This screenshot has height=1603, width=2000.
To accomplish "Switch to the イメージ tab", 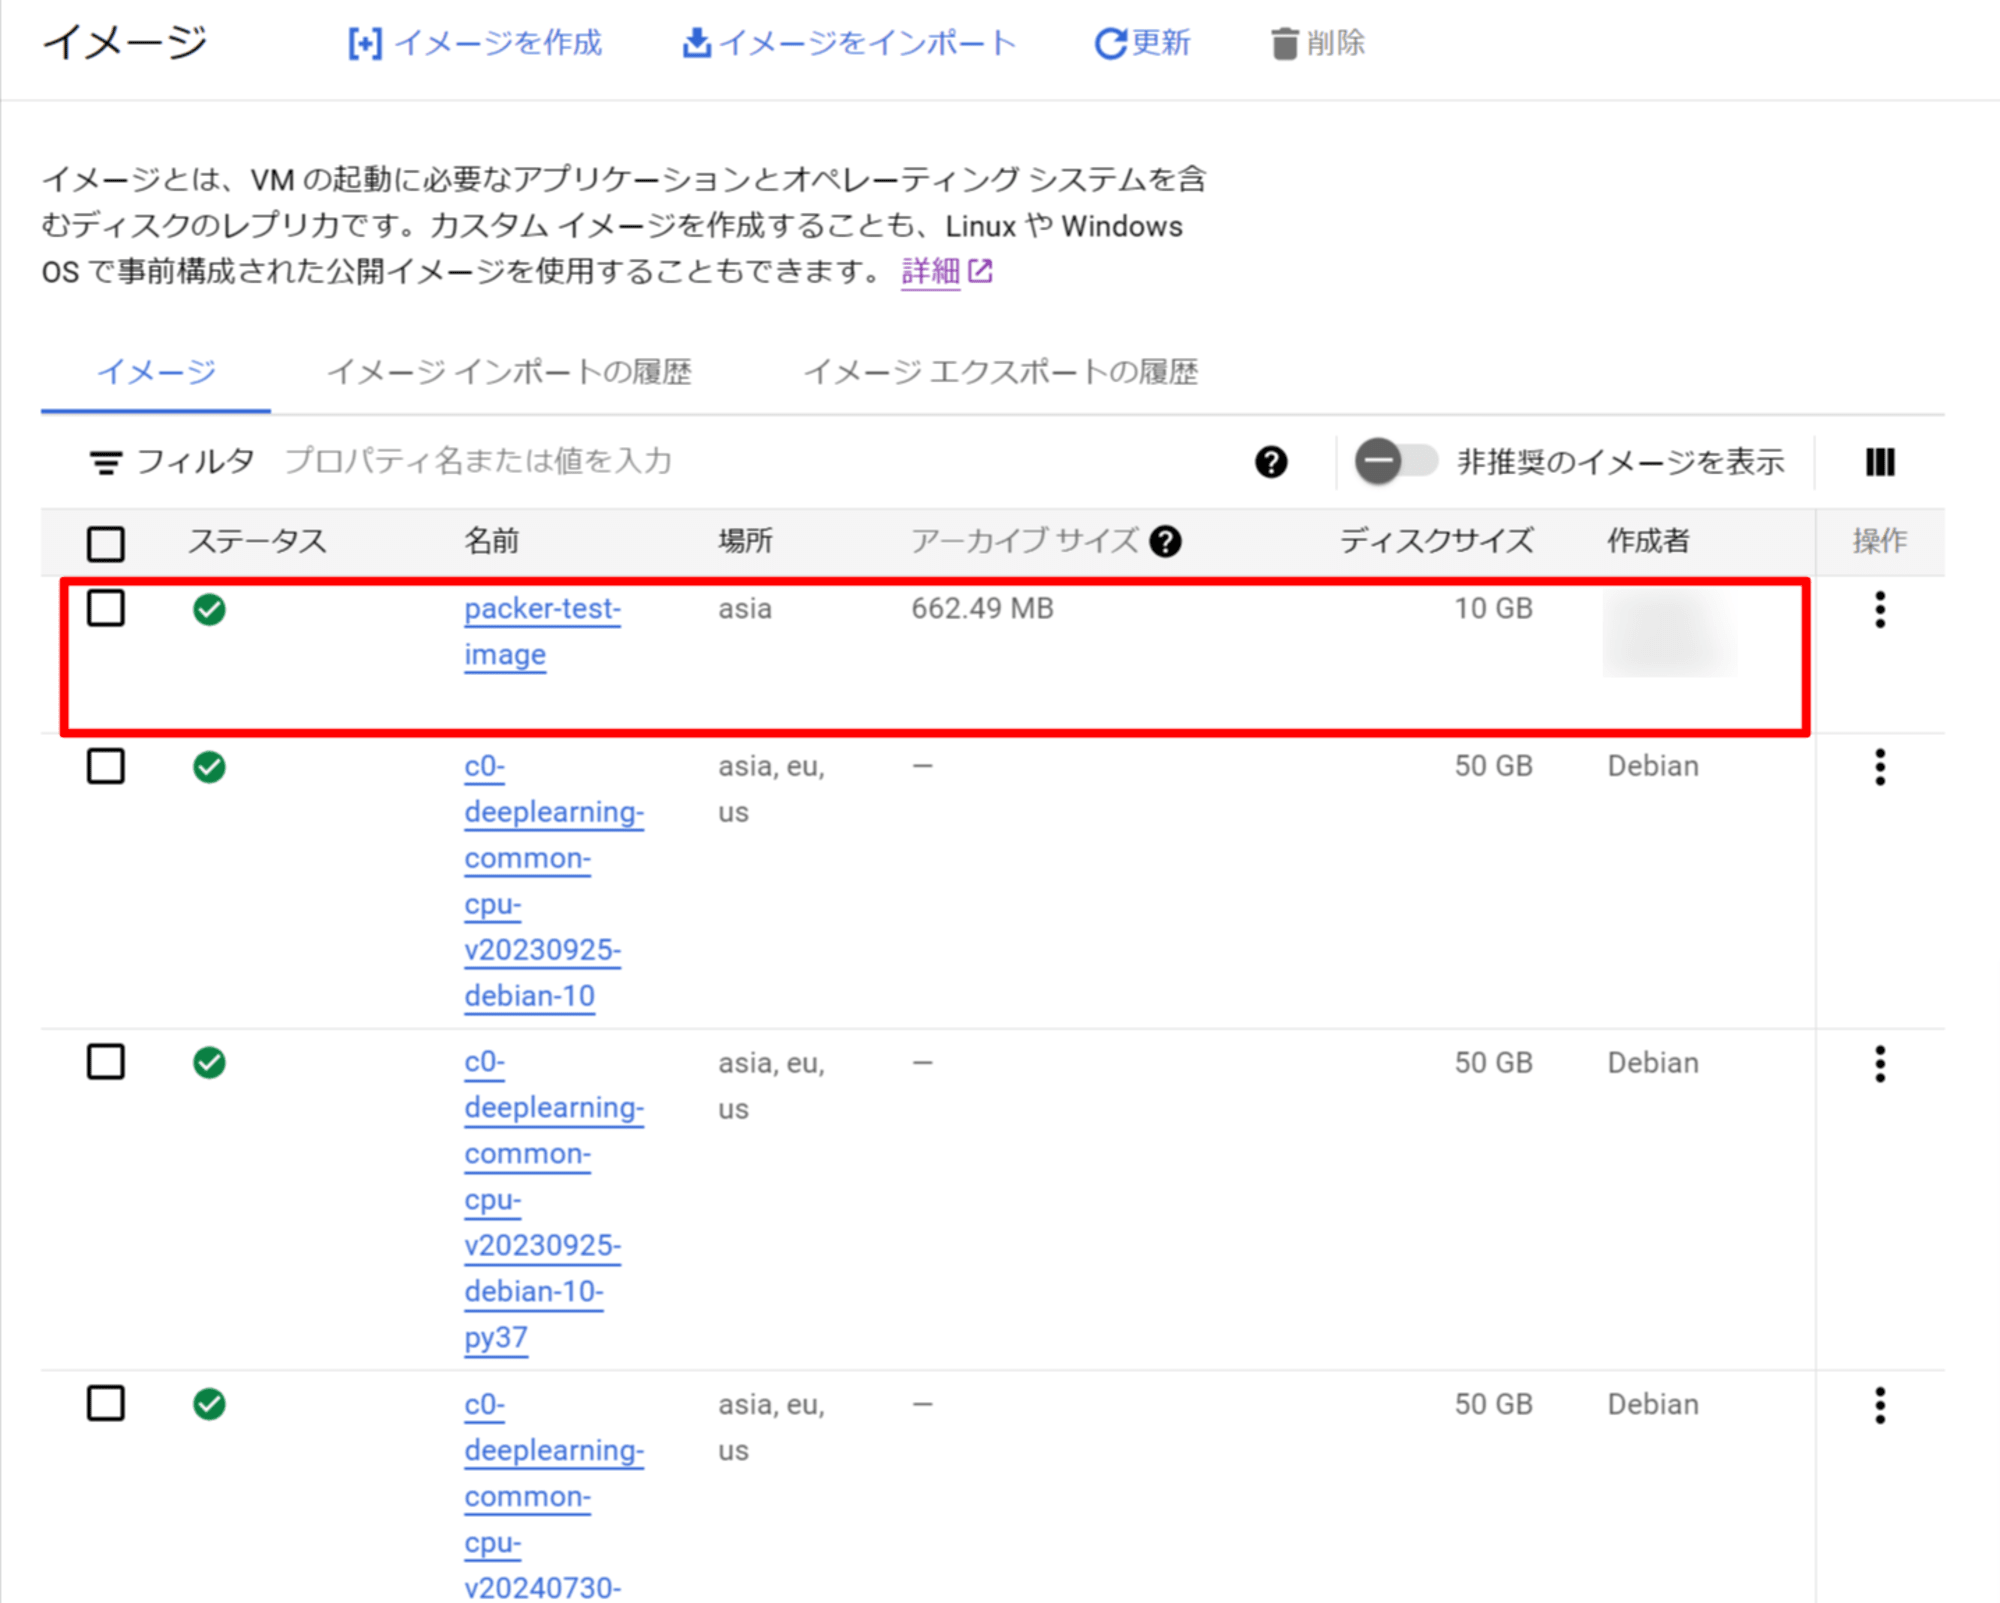I will pos(156,372).
